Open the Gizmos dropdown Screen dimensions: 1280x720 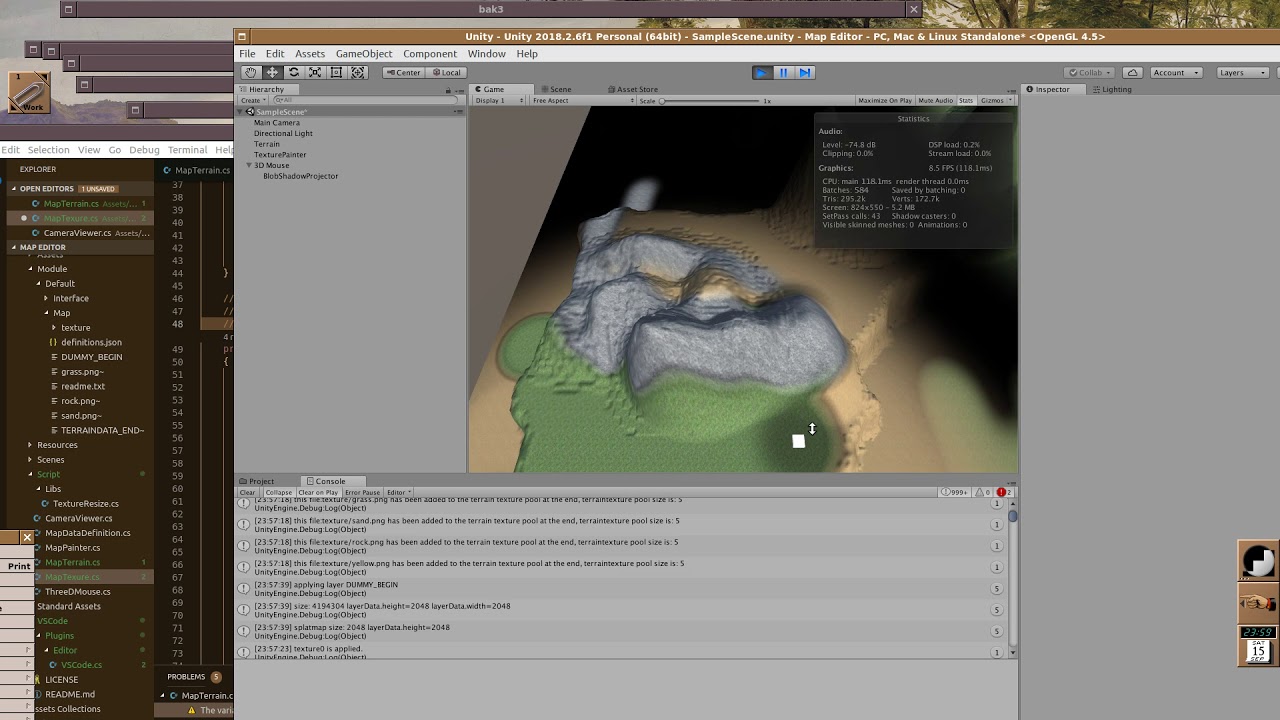click(x=995, y=100)
